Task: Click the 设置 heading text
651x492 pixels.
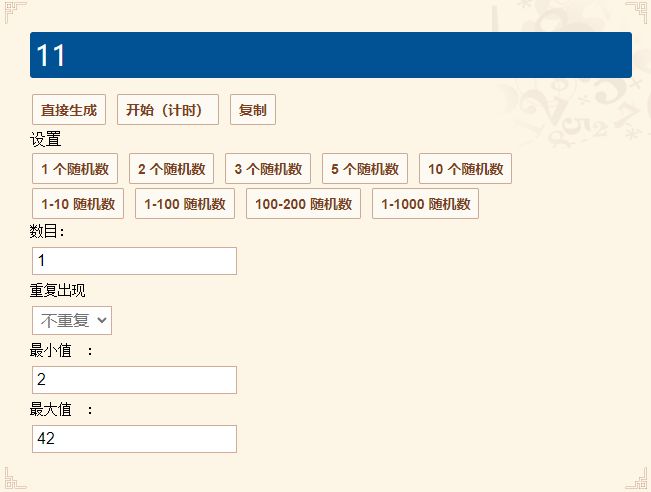Action: pyautogui.click(x=46, y=139)
